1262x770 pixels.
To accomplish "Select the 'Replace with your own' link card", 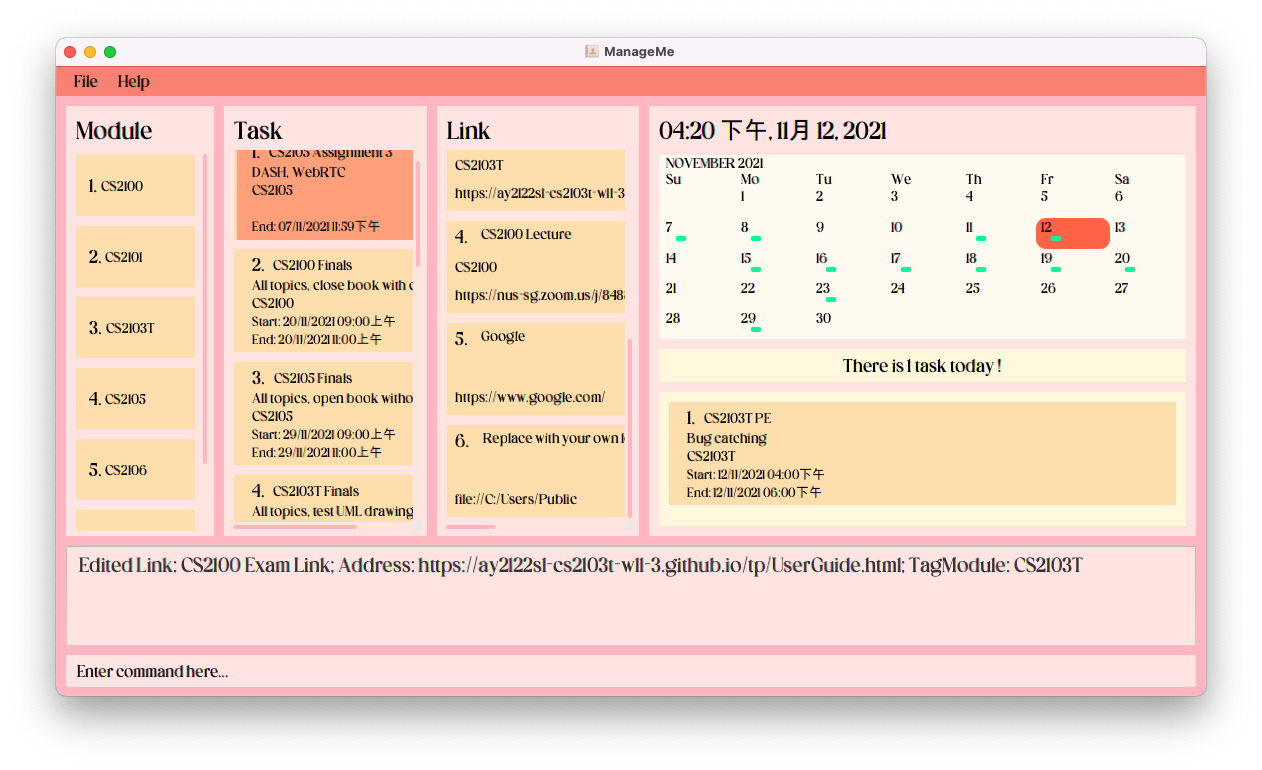I will point(536,470).
